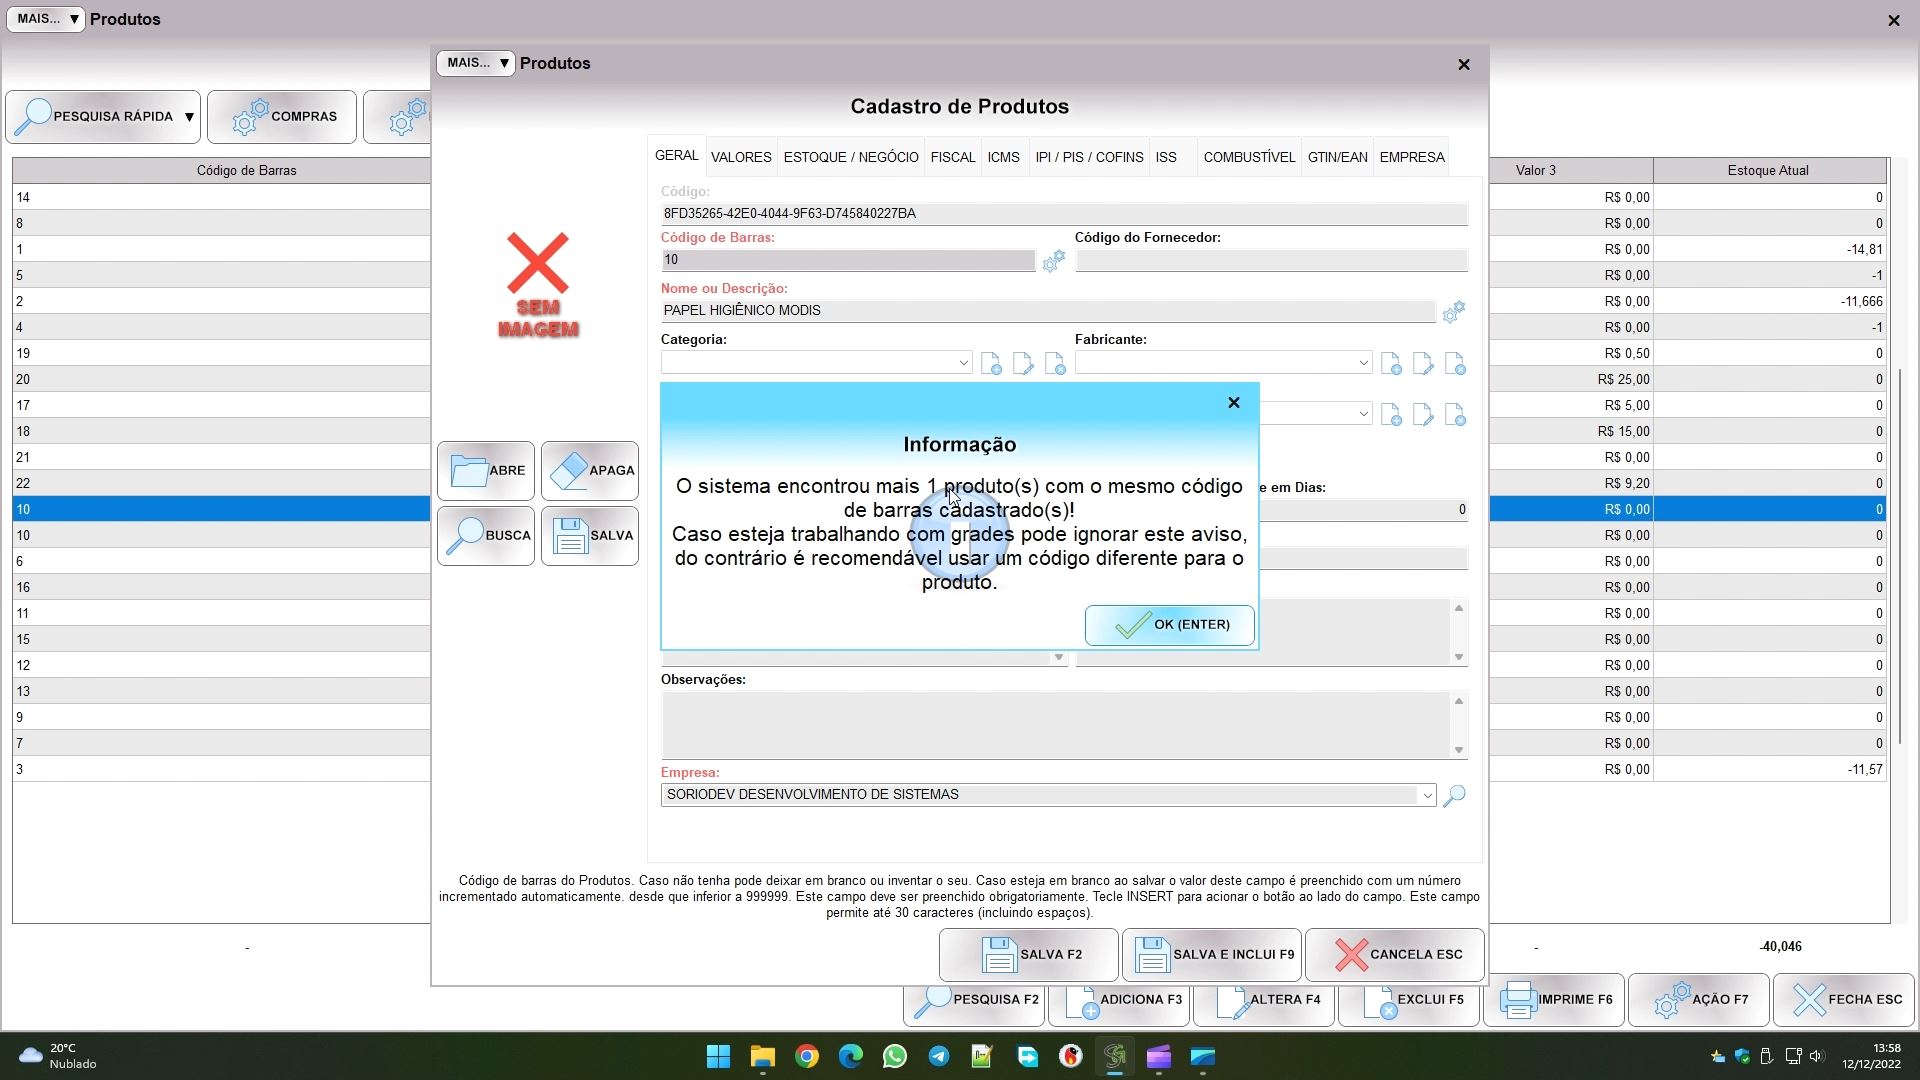
Task: Click the CANCELA ESC button
Action: tap(1395, 955)
